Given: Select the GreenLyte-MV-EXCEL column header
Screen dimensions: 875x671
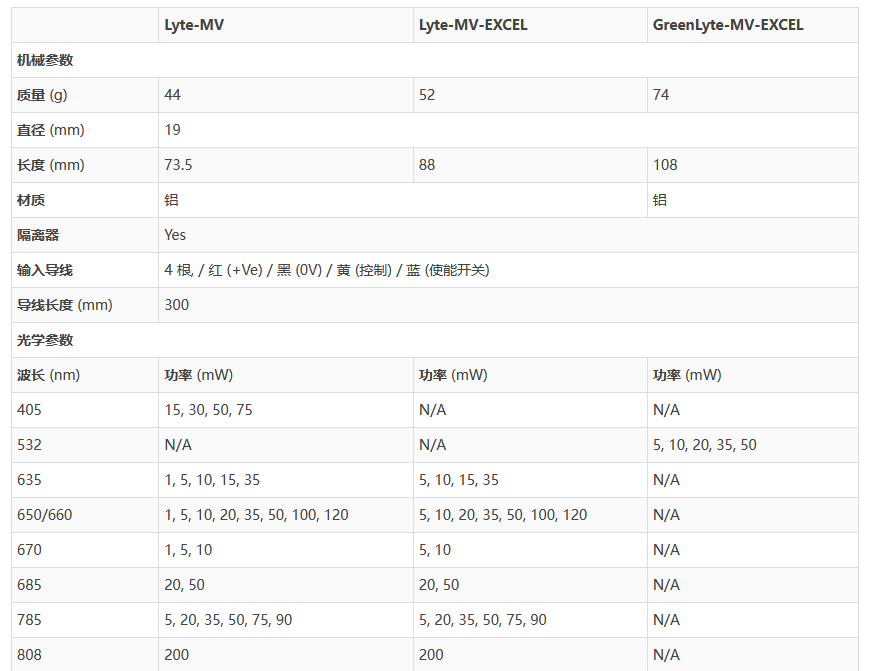Looking at the screenshot, I should [727, 25].
